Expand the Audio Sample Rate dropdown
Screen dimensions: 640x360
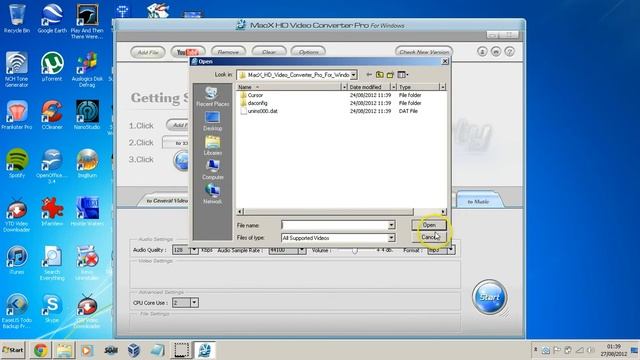coord(302,250)
